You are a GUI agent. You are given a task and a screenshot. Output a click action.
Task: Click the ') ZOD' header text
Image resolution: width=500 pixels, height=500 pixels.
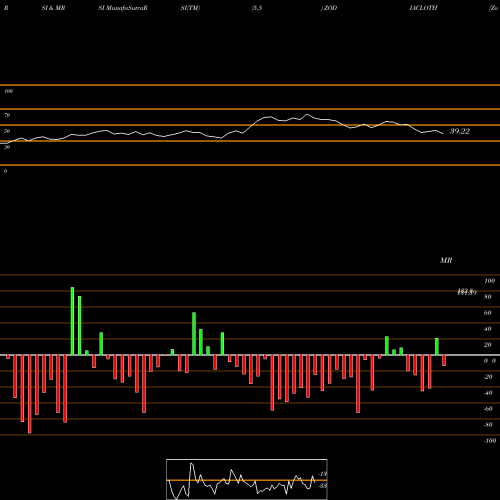click(x=329, y=8)
